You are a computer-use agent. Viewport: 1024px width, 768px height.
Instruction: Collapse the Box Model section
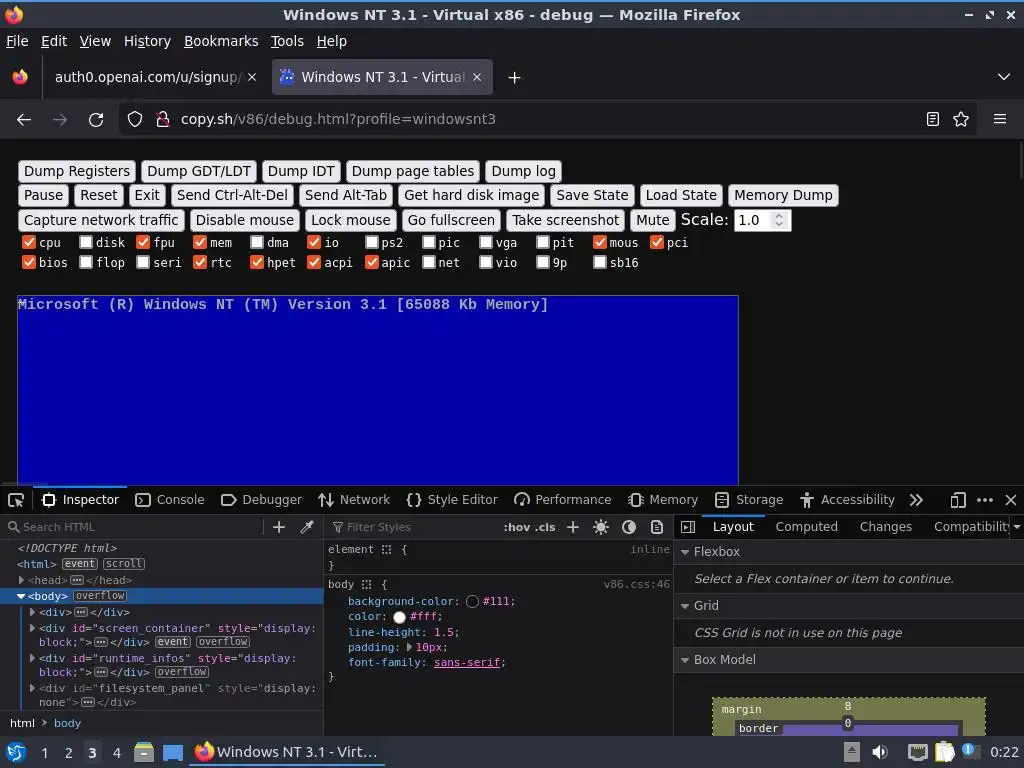coord(685,660)
